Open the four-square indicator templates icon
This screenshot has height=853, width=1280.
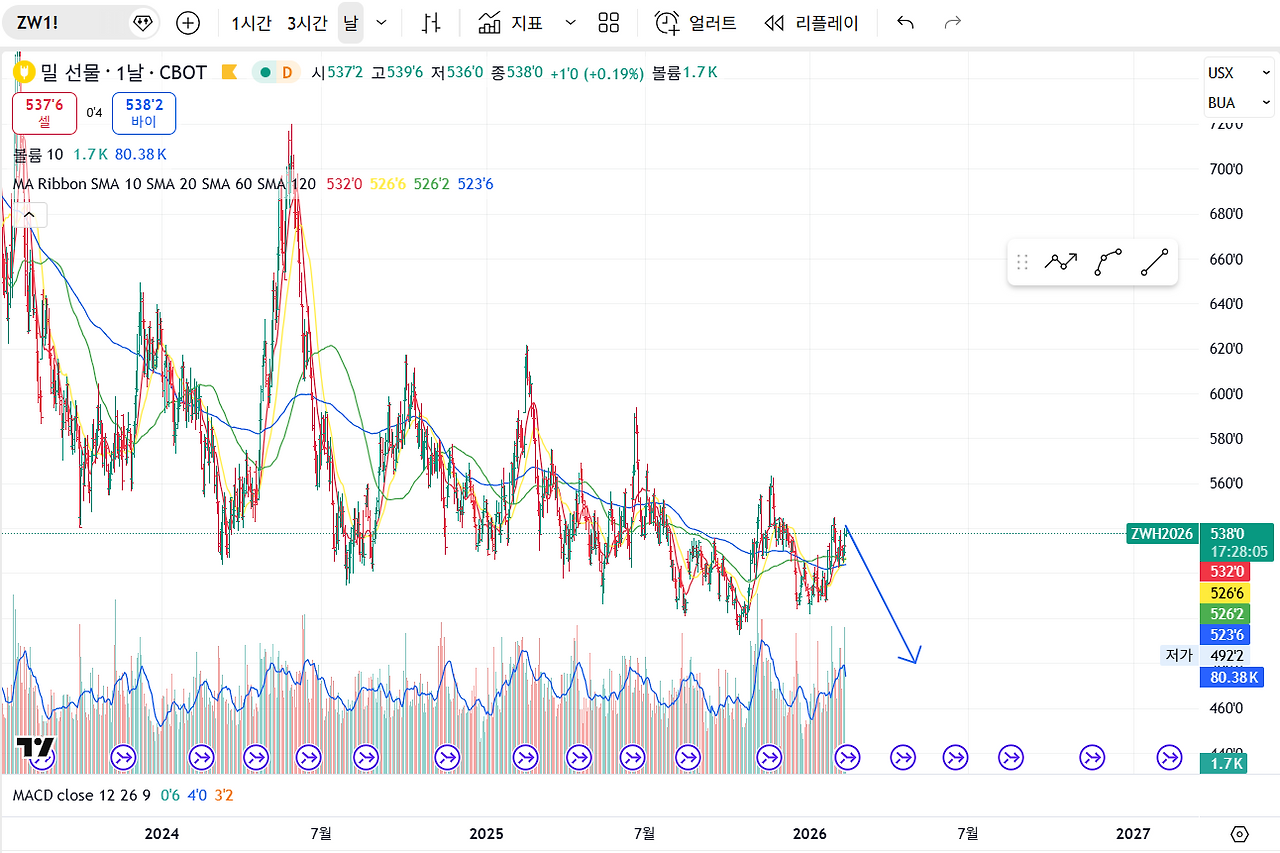pyautogui.click(x=608, y=23)
